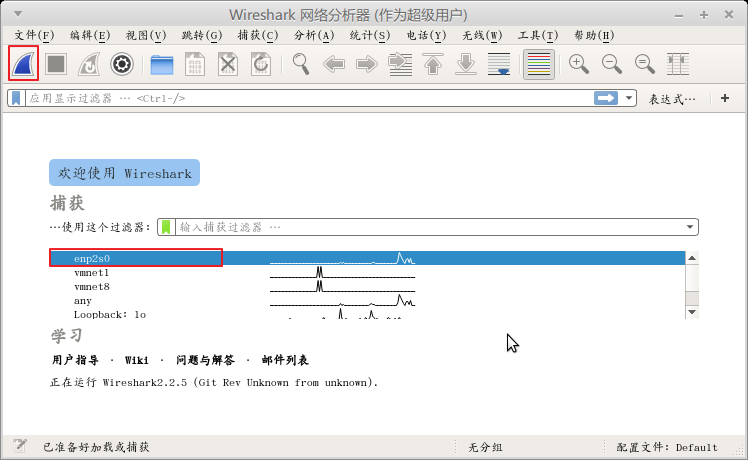Select the vmnet8 interface
The height and width of the screenshot is (460, 748).
(x=367, y=286)
